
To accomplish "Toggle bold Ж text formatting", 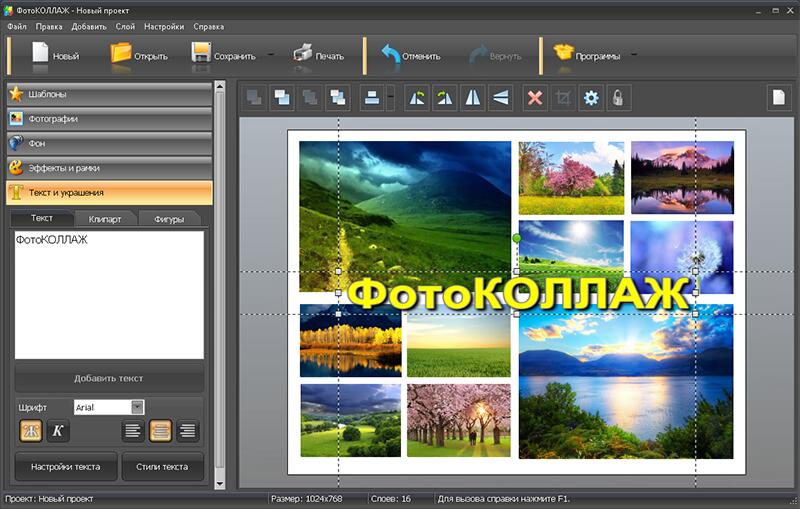I will 31,431.
